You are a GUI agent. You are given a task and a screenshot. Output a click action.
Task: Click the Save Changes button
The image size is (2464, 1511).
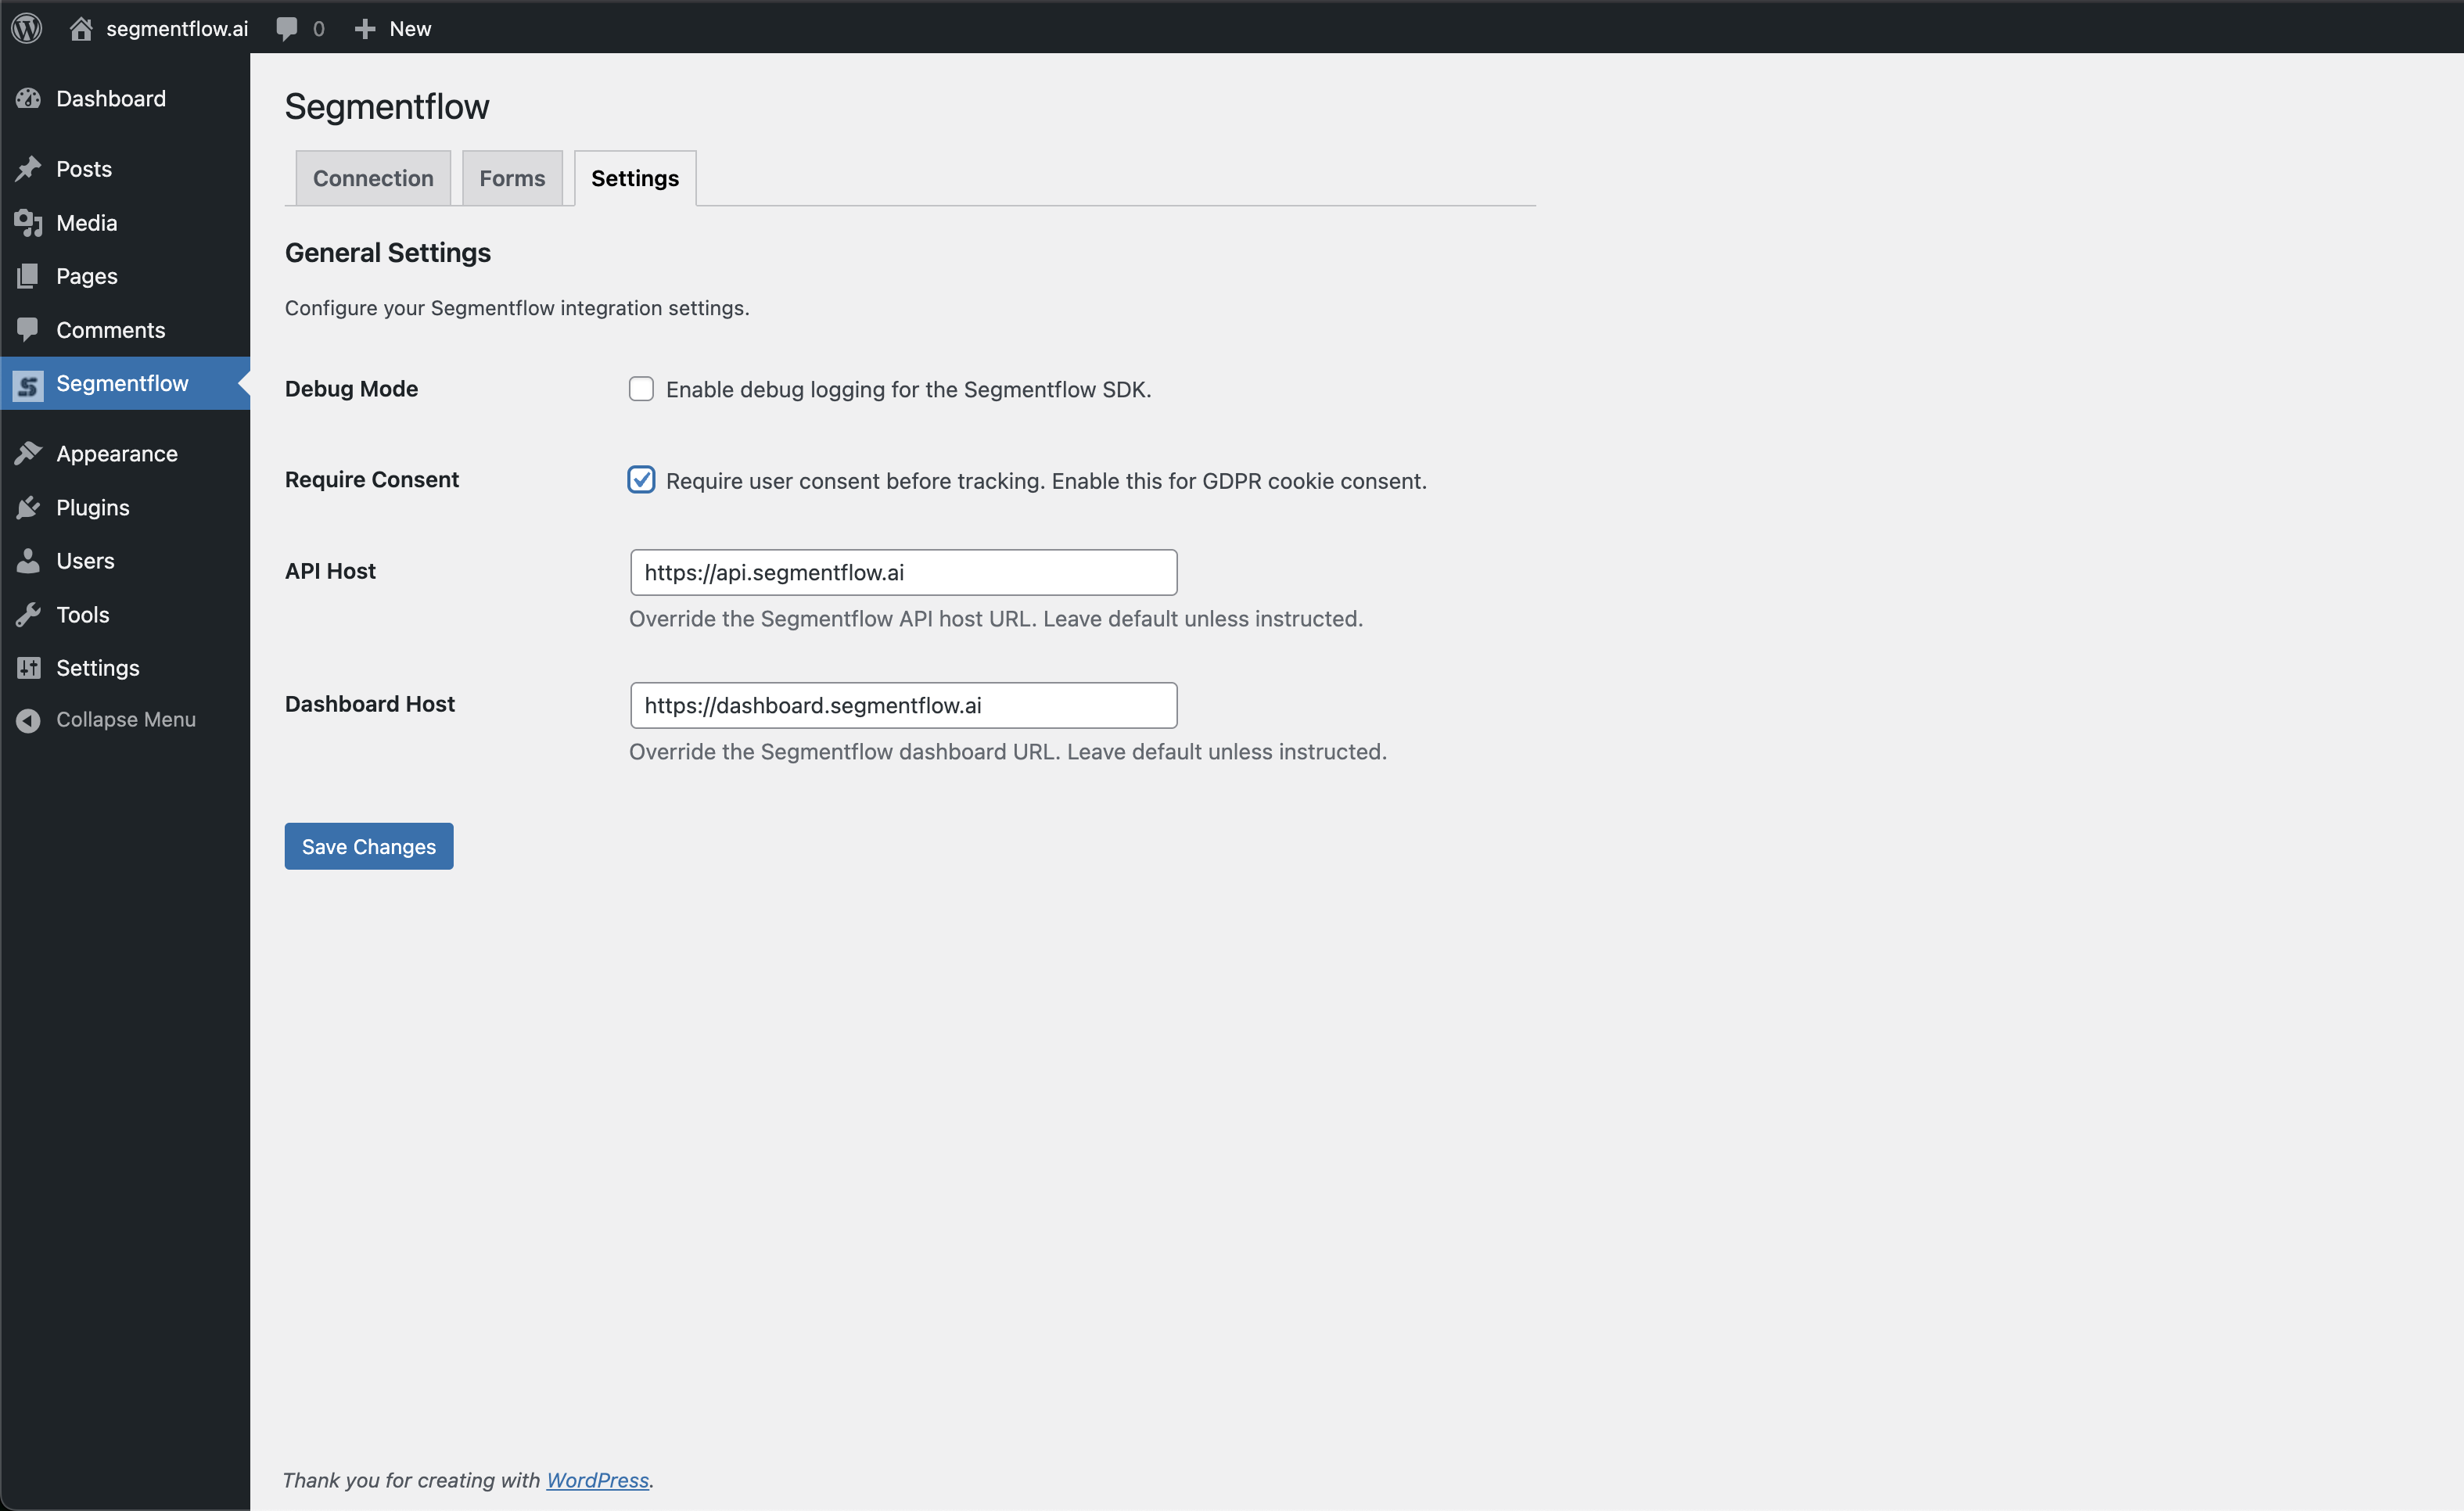[x=369, y=846]
